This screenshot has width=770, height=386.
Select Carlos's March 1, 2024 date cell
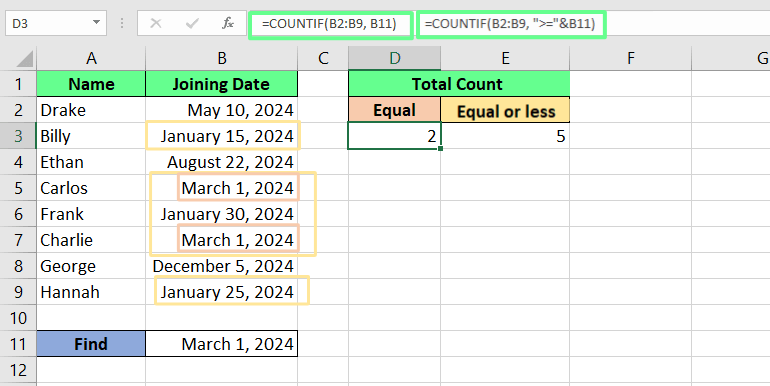pos(221,188)
